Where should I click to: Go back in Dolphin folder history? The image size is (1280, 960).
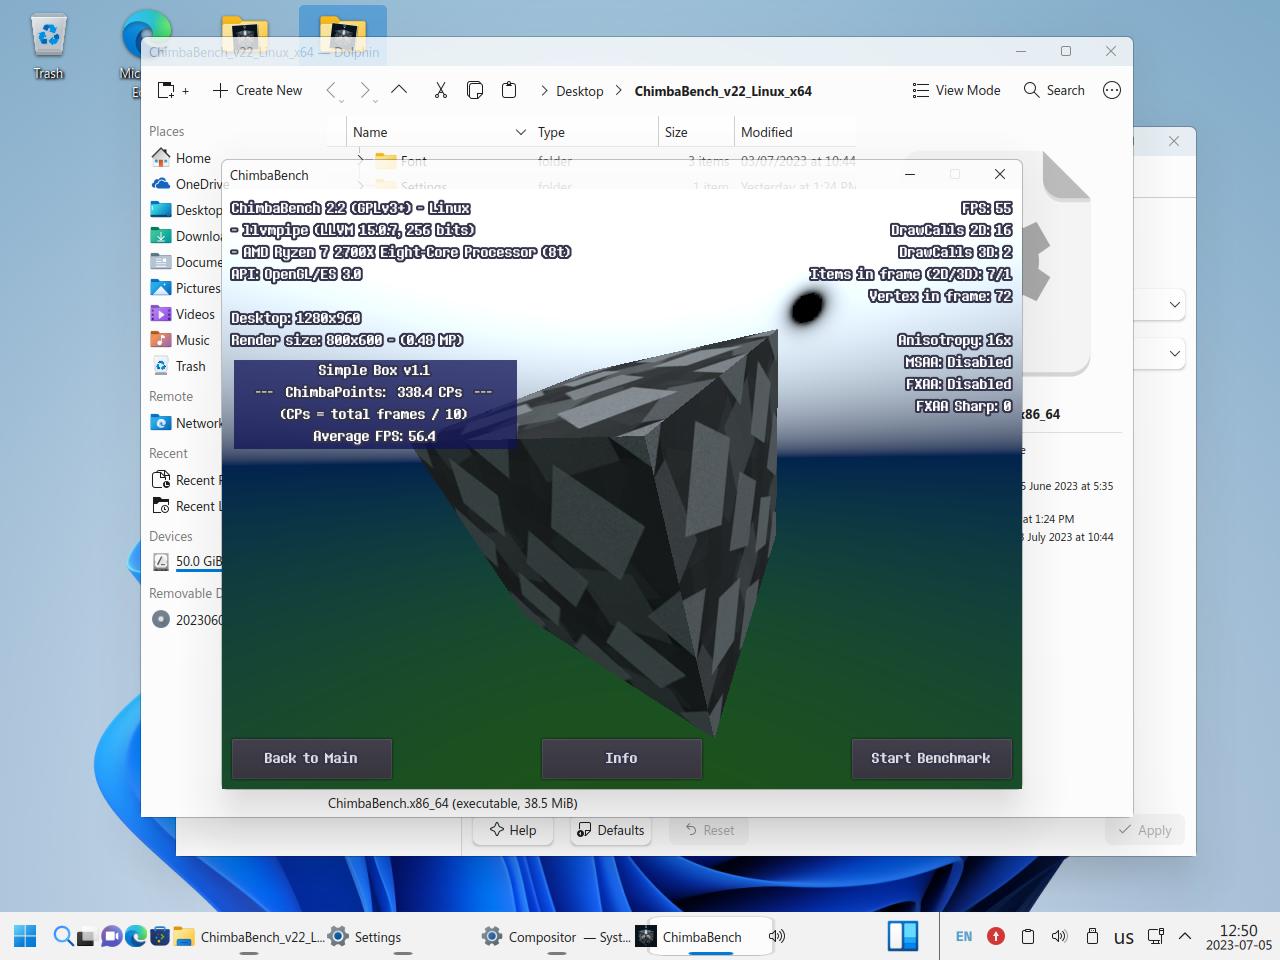(332, 90)
